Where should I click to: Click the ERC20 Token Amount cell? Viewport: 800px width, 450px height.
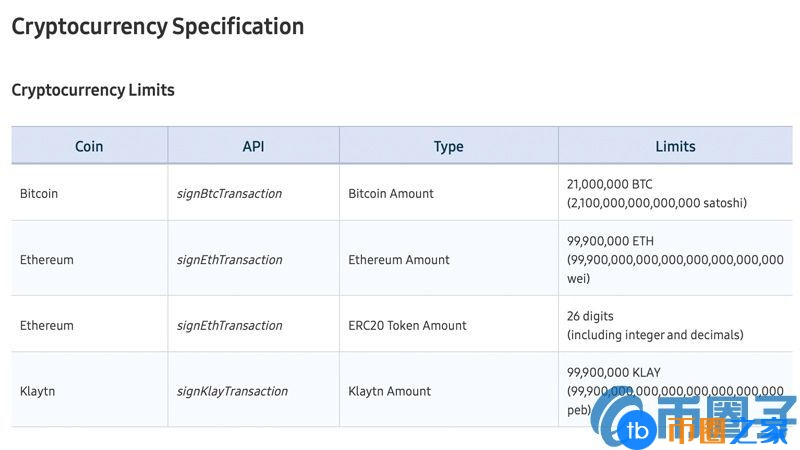407,325
